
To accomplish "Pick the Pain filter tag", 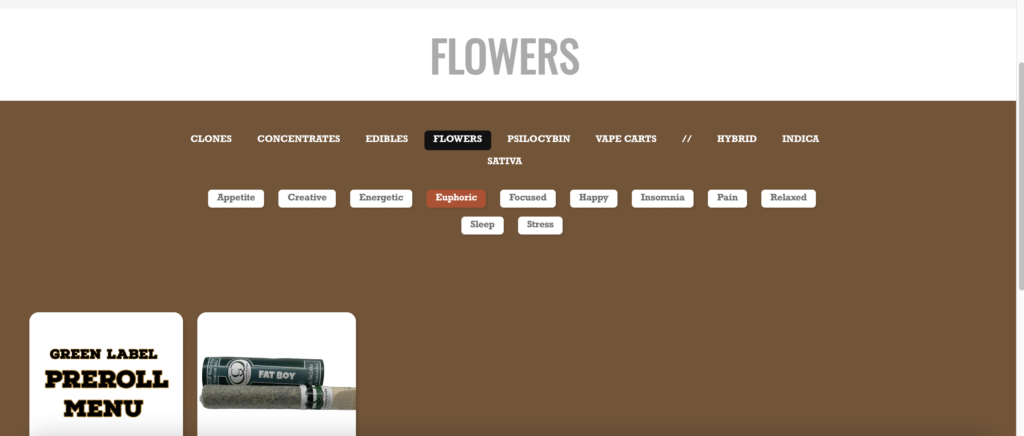I will pos(727,198).
